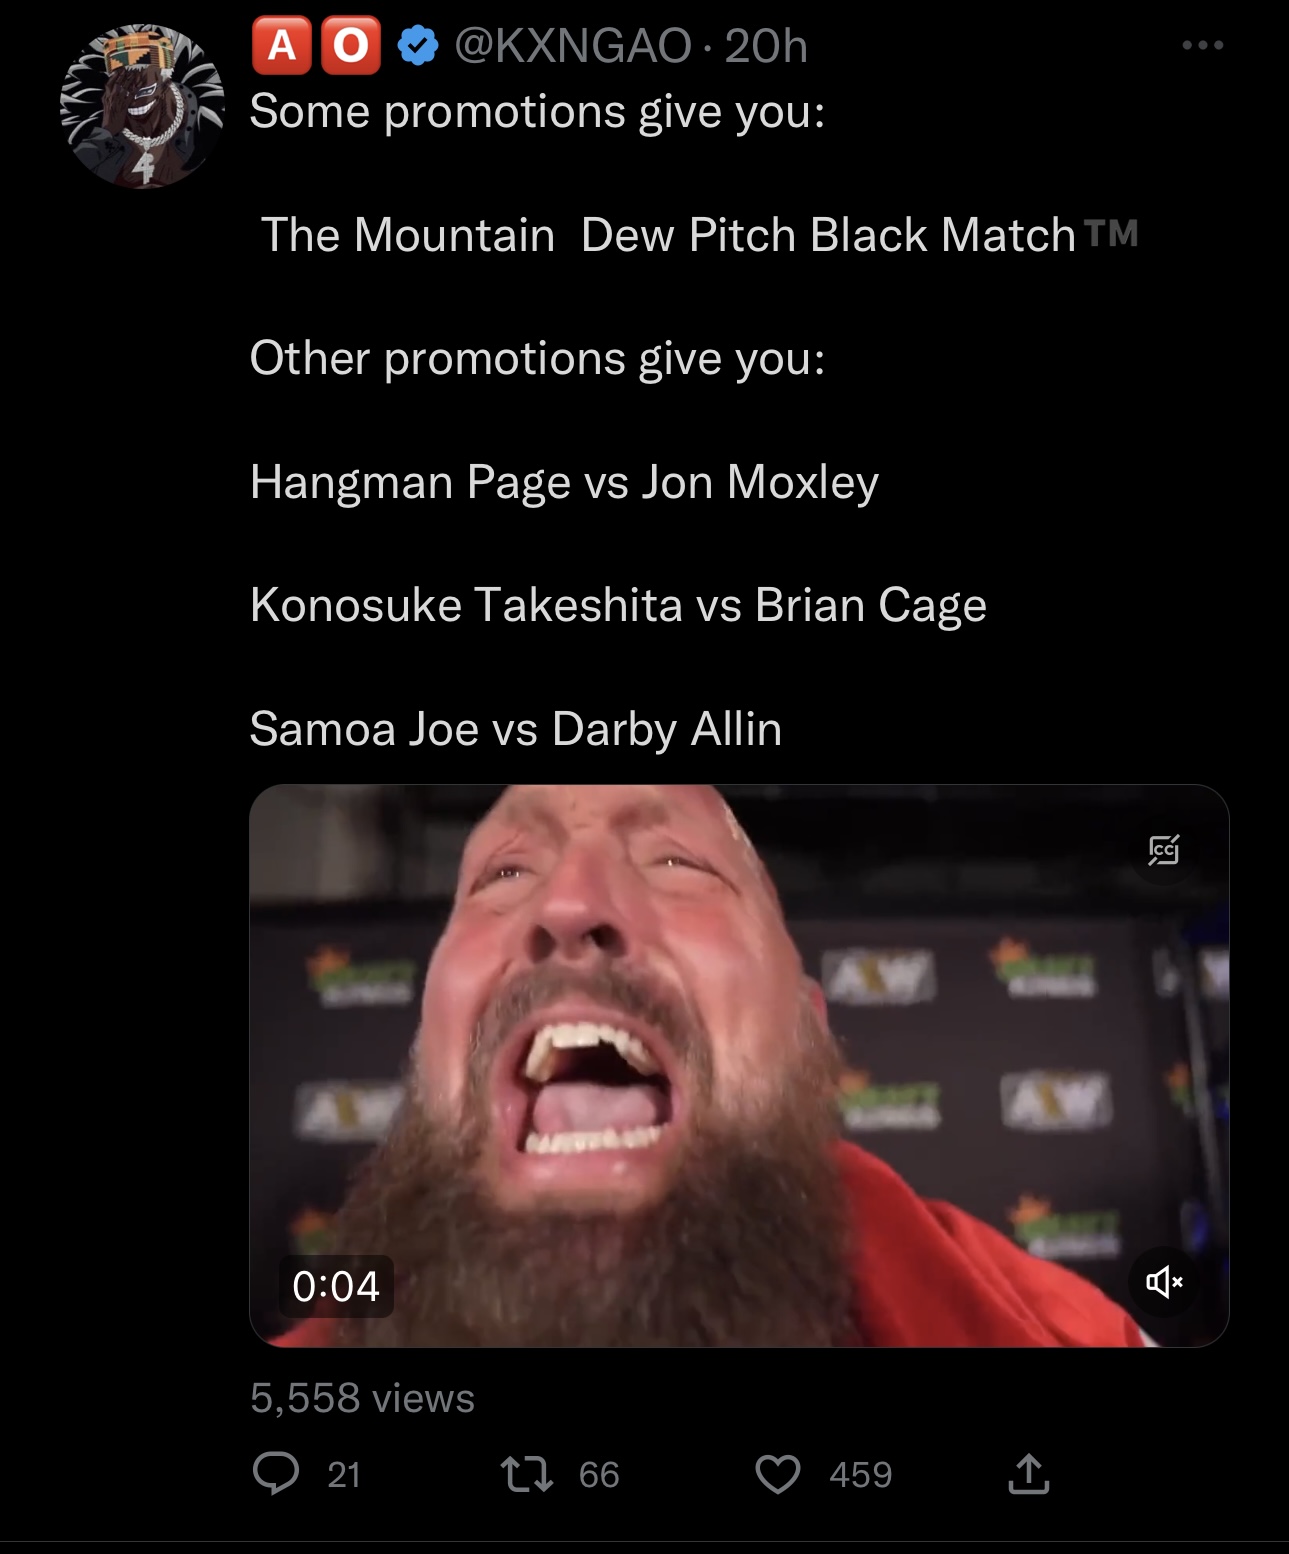The width and height of the screenshot is (1289, 1554).
Task: Click the blue verified badge
Action: pyautogui.click(x=418, y=45)
